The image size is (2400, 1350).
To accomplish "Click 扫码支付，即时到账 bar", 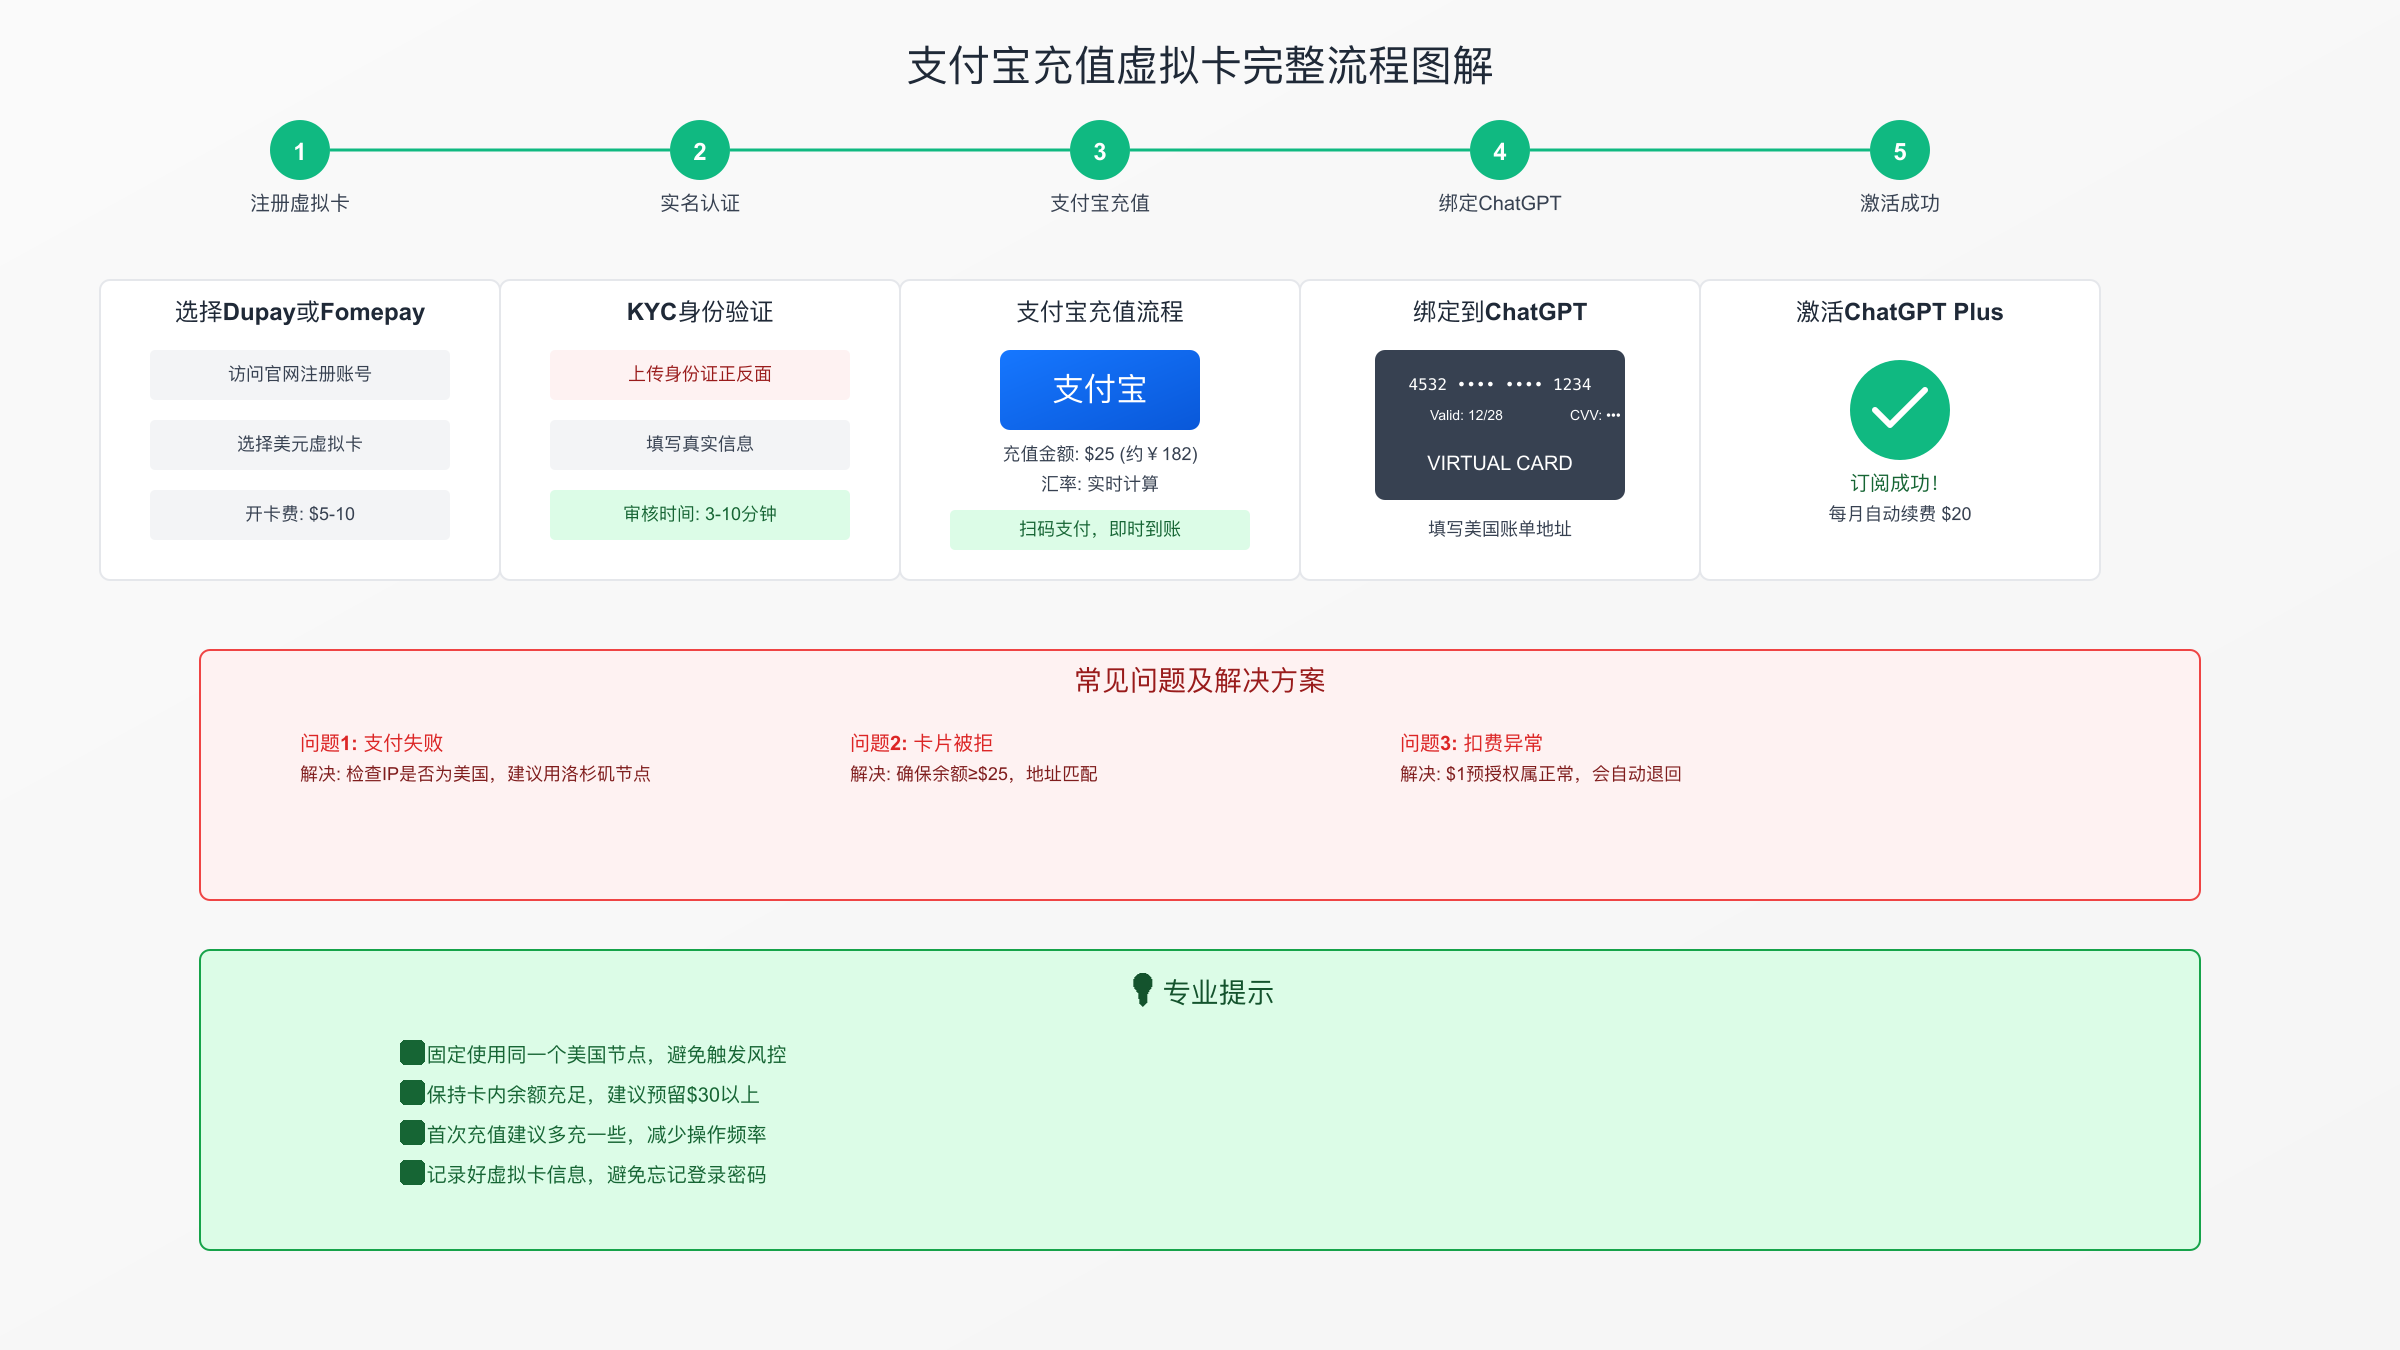I will [1100, 530].
